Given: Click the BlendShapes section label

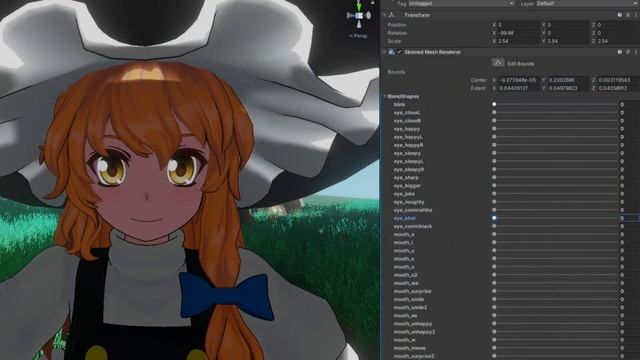Looking at the screenshot, I should pos(403,96).
